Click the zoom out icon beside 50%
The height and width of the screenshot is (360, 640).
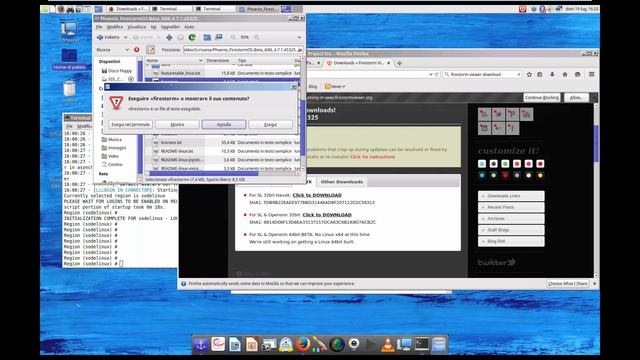coord(233,37)
